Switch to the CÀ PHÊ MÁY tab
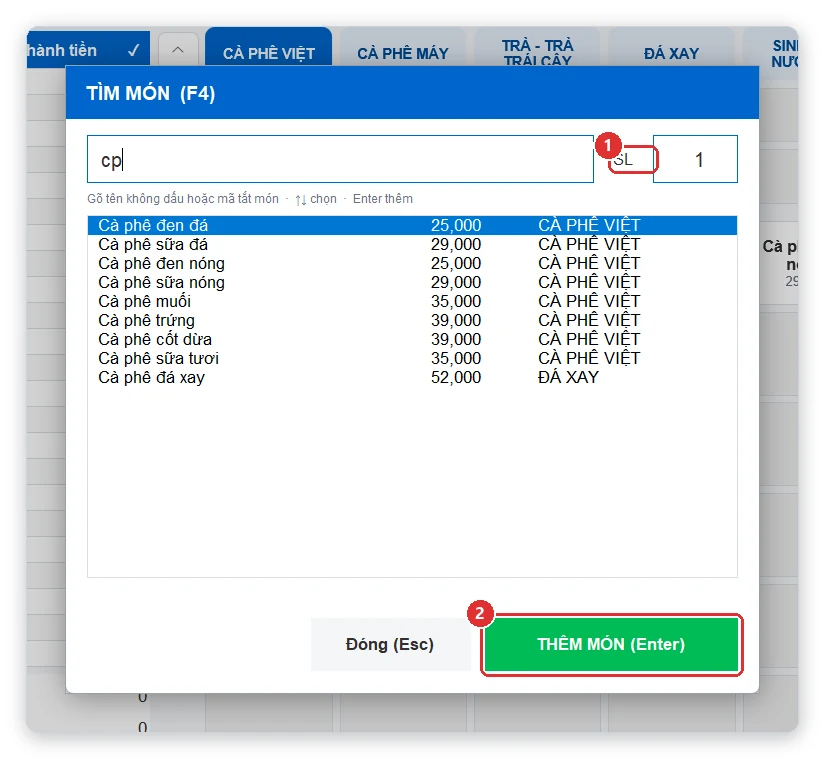This screenshot has width=825, height=759. [x=403, y=47]
